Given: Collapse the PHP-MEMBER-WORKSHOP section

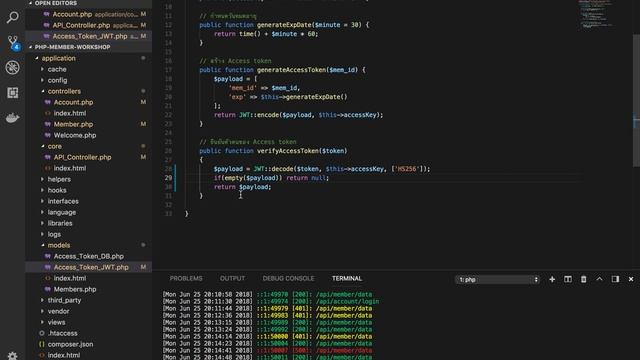Looking at the screenshot, I should [89, 47].
